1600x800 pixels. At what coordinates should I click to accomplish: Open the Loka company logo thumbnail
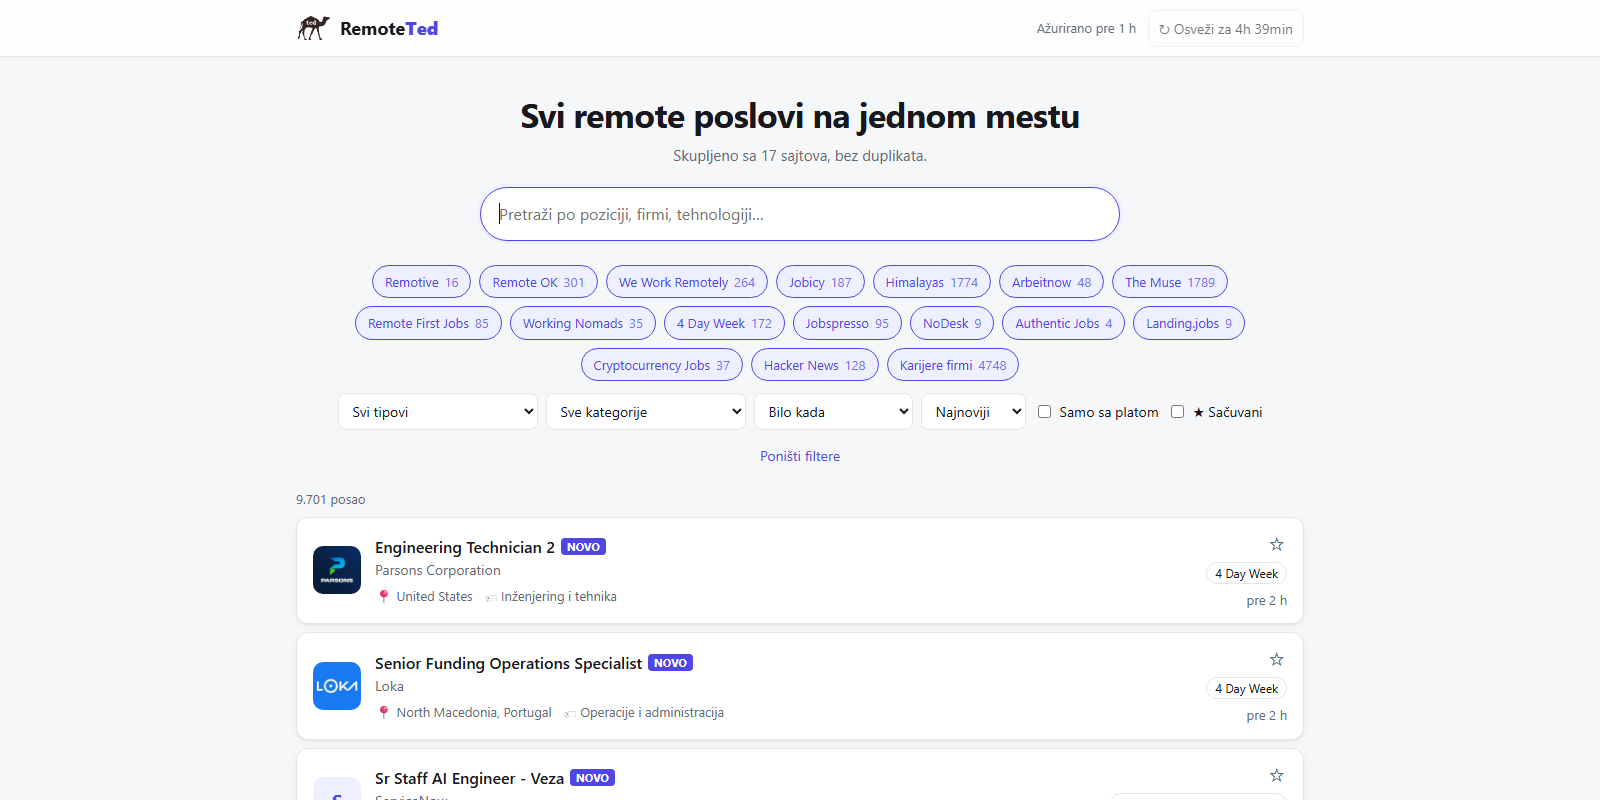337,686
